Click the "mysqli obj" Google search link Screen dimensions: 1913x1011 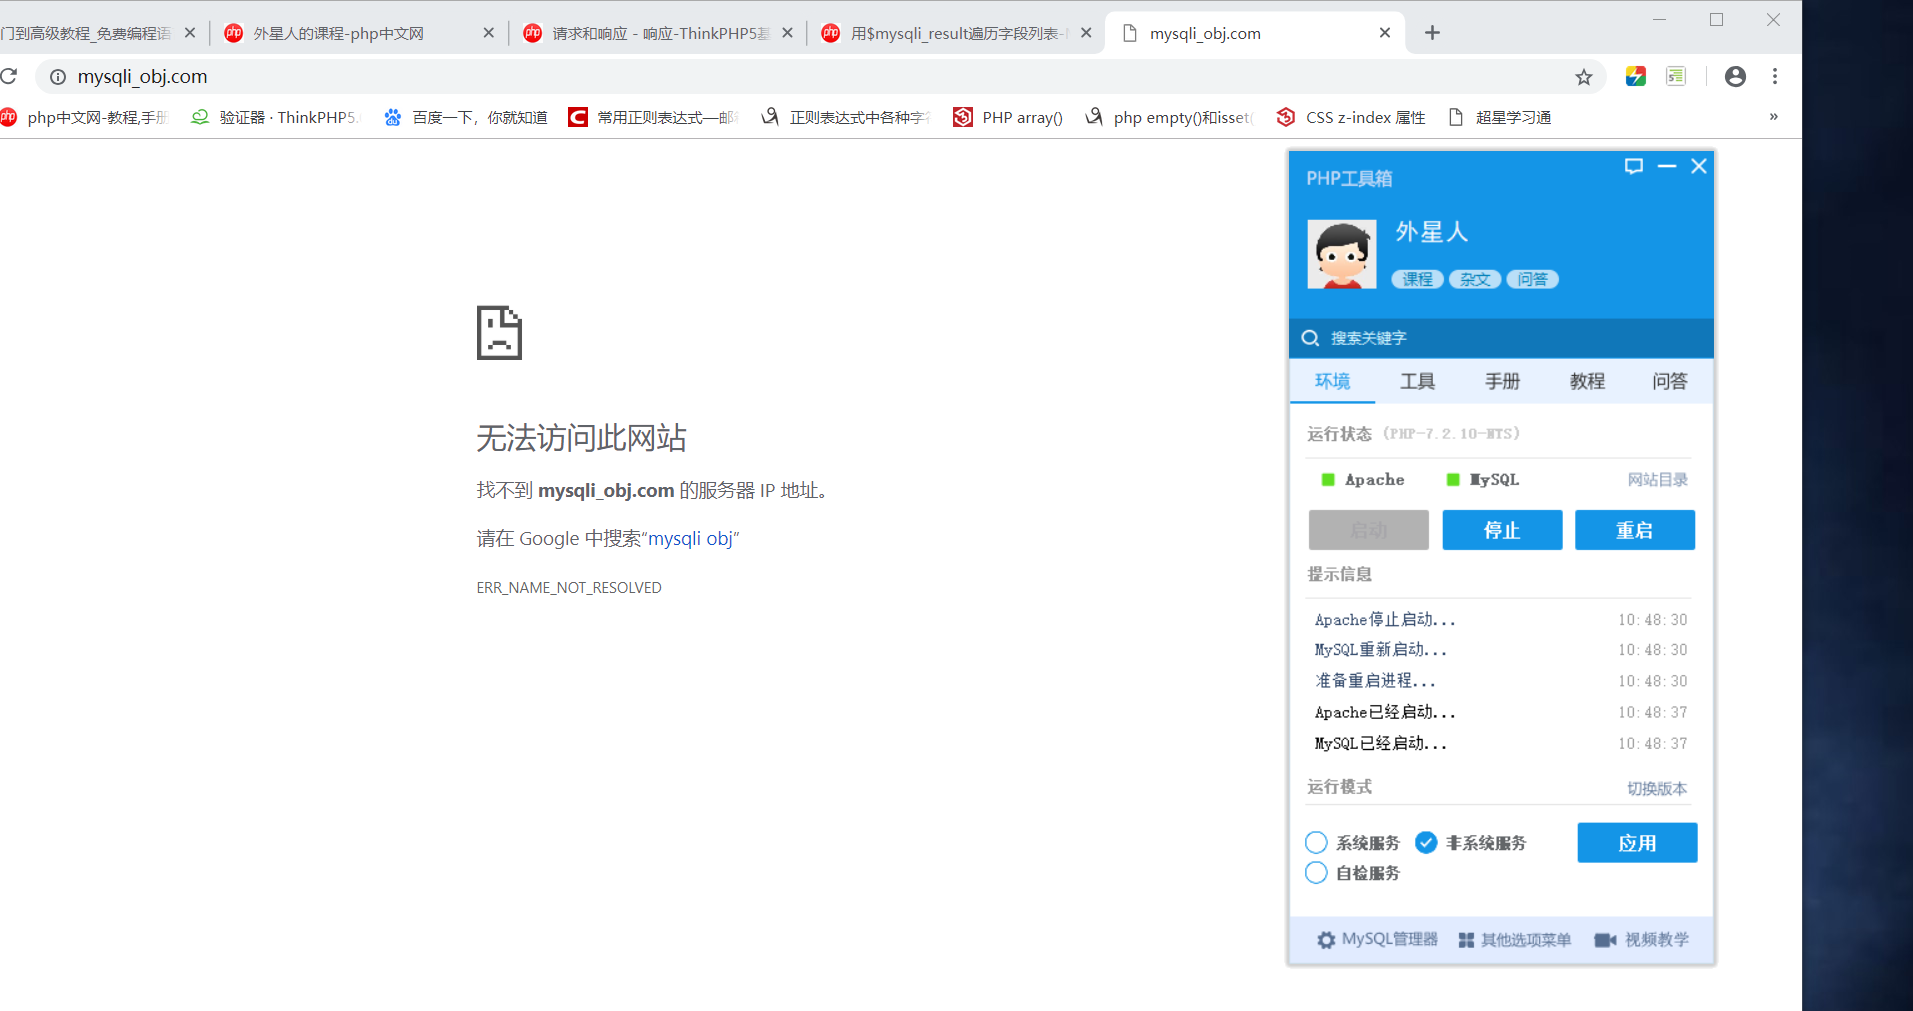point(692,538)
